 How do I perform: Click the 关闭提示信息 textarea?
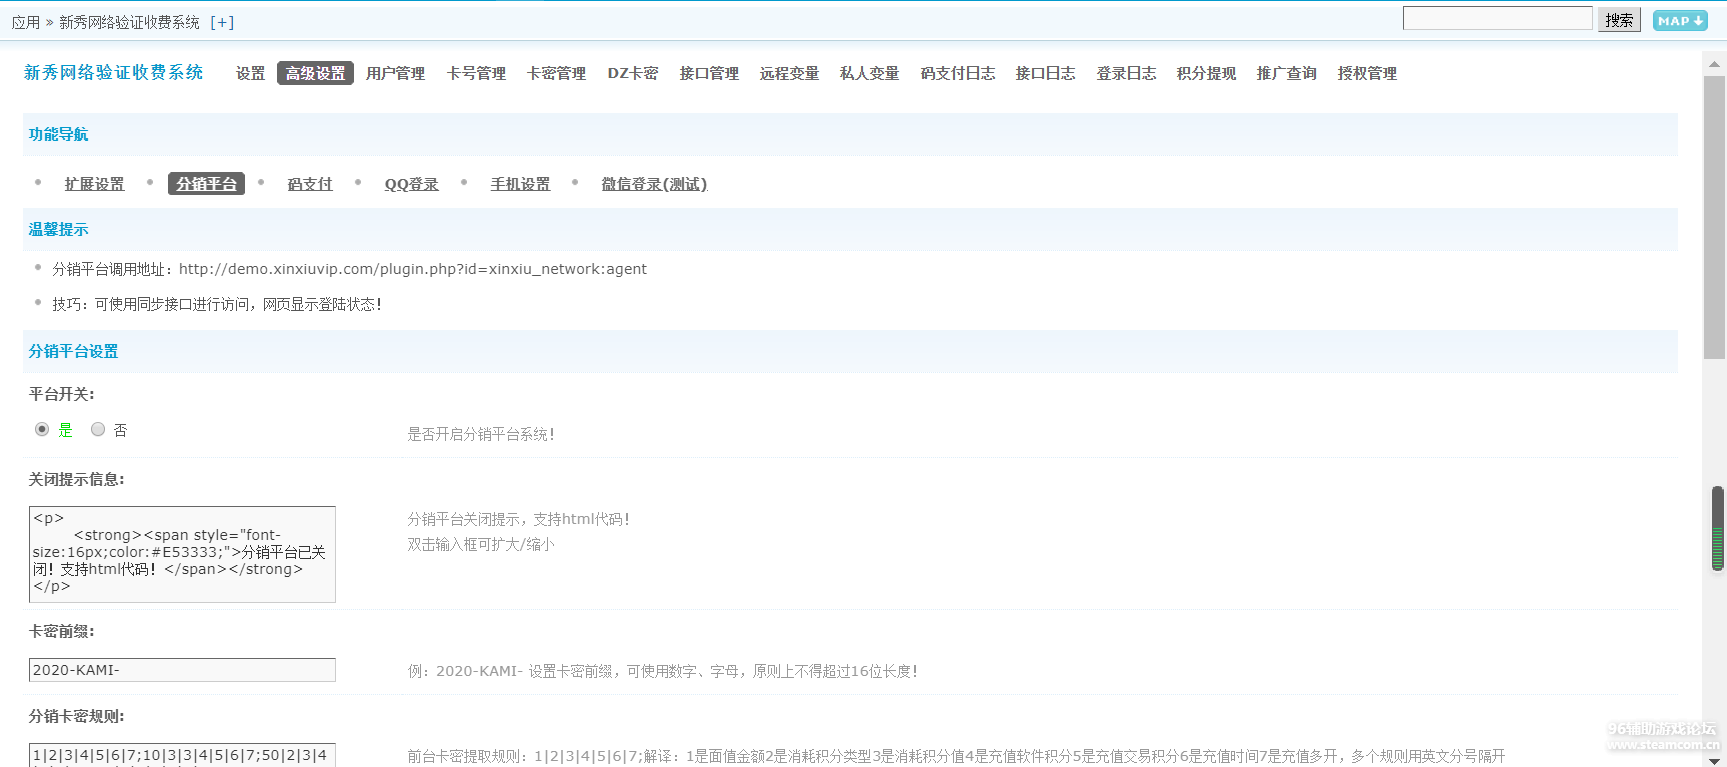[182, 554]
